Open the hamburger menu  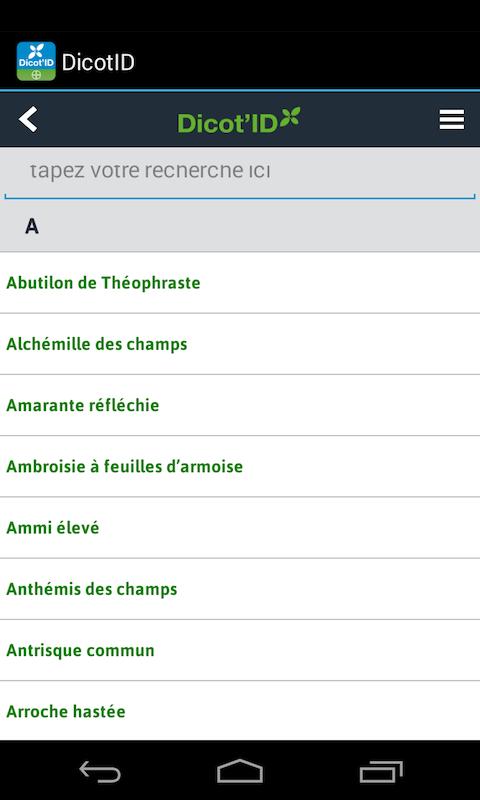(x=451, y=119)
